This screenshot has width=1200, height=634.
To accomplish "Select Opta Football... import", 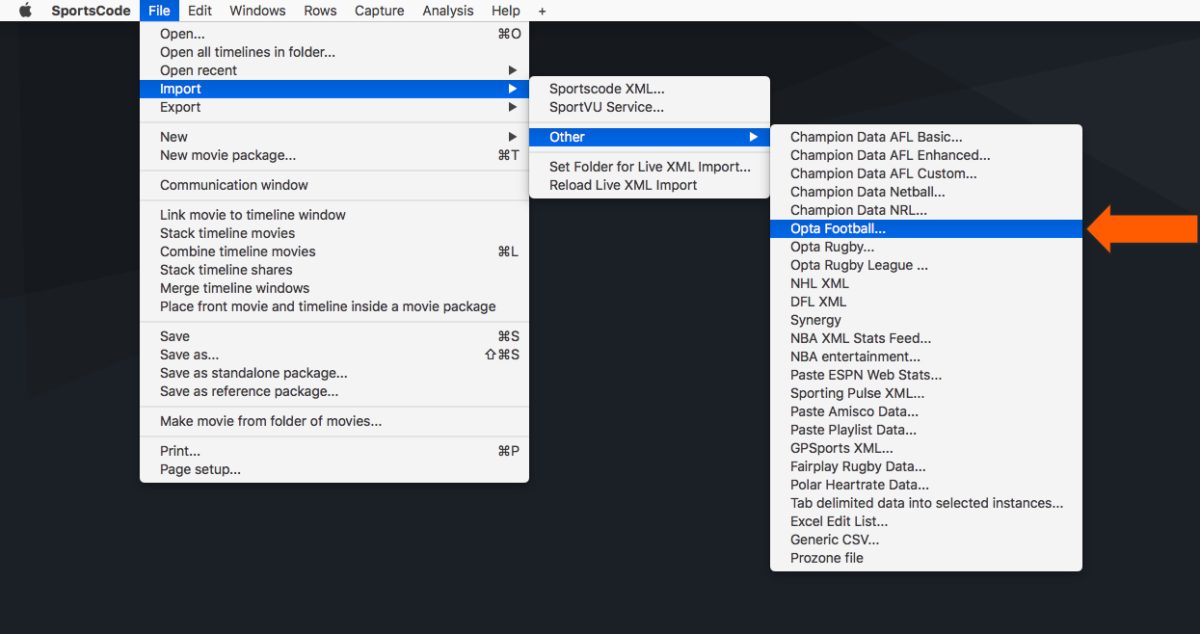I will coord(926,229).
